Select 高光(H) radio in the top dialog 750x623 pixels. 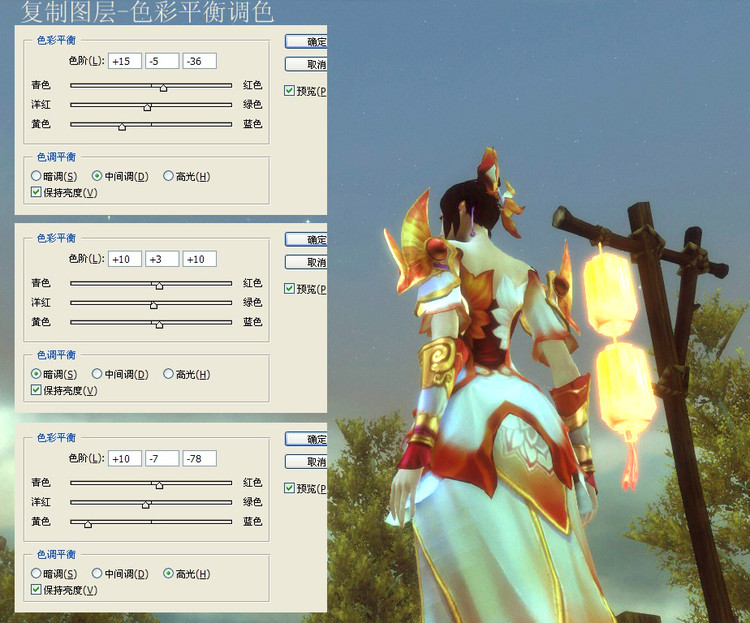click(x=168, y=176)
